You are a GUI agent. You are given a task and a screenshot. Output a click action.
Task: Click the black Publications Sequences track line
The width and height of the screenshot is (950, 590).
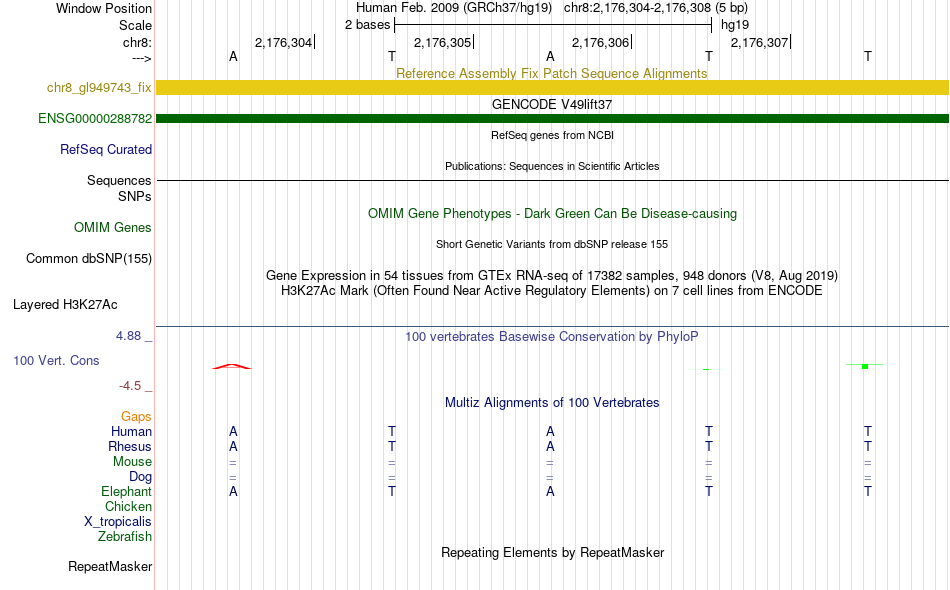point(552,181)
